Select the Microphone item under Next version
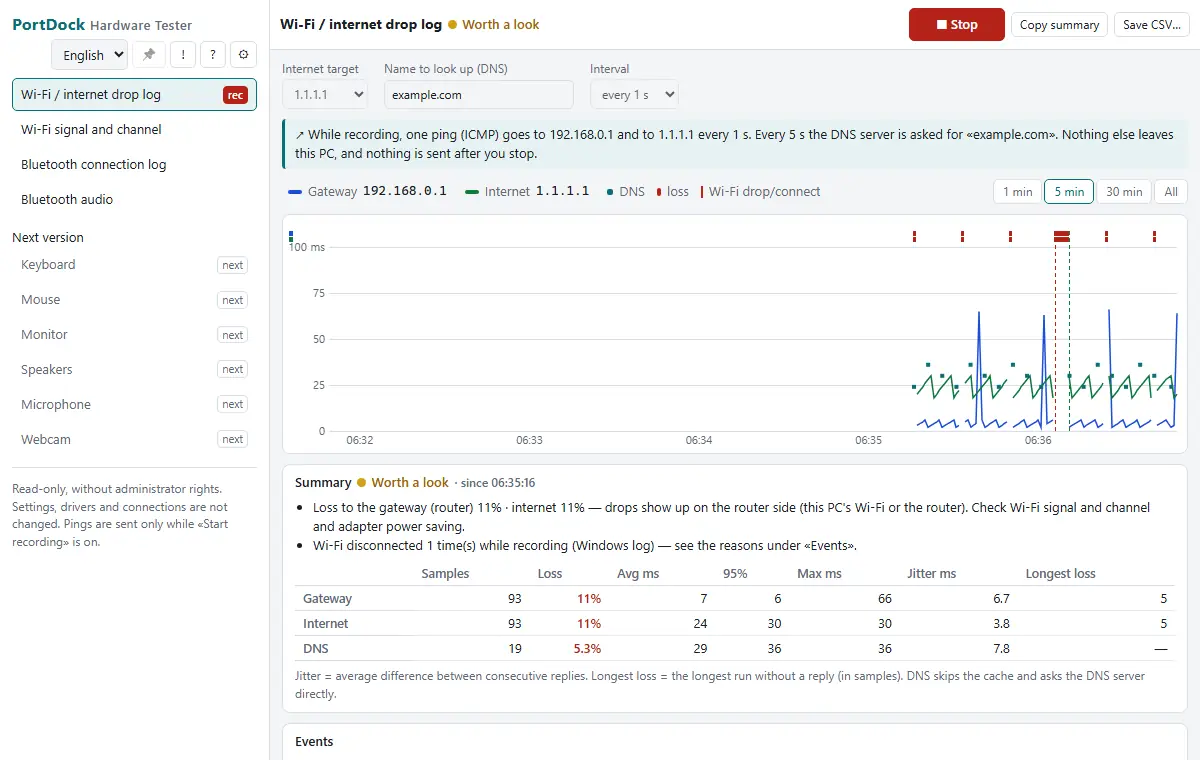Viewport: 1200px width, 760px height. [134, 405]
